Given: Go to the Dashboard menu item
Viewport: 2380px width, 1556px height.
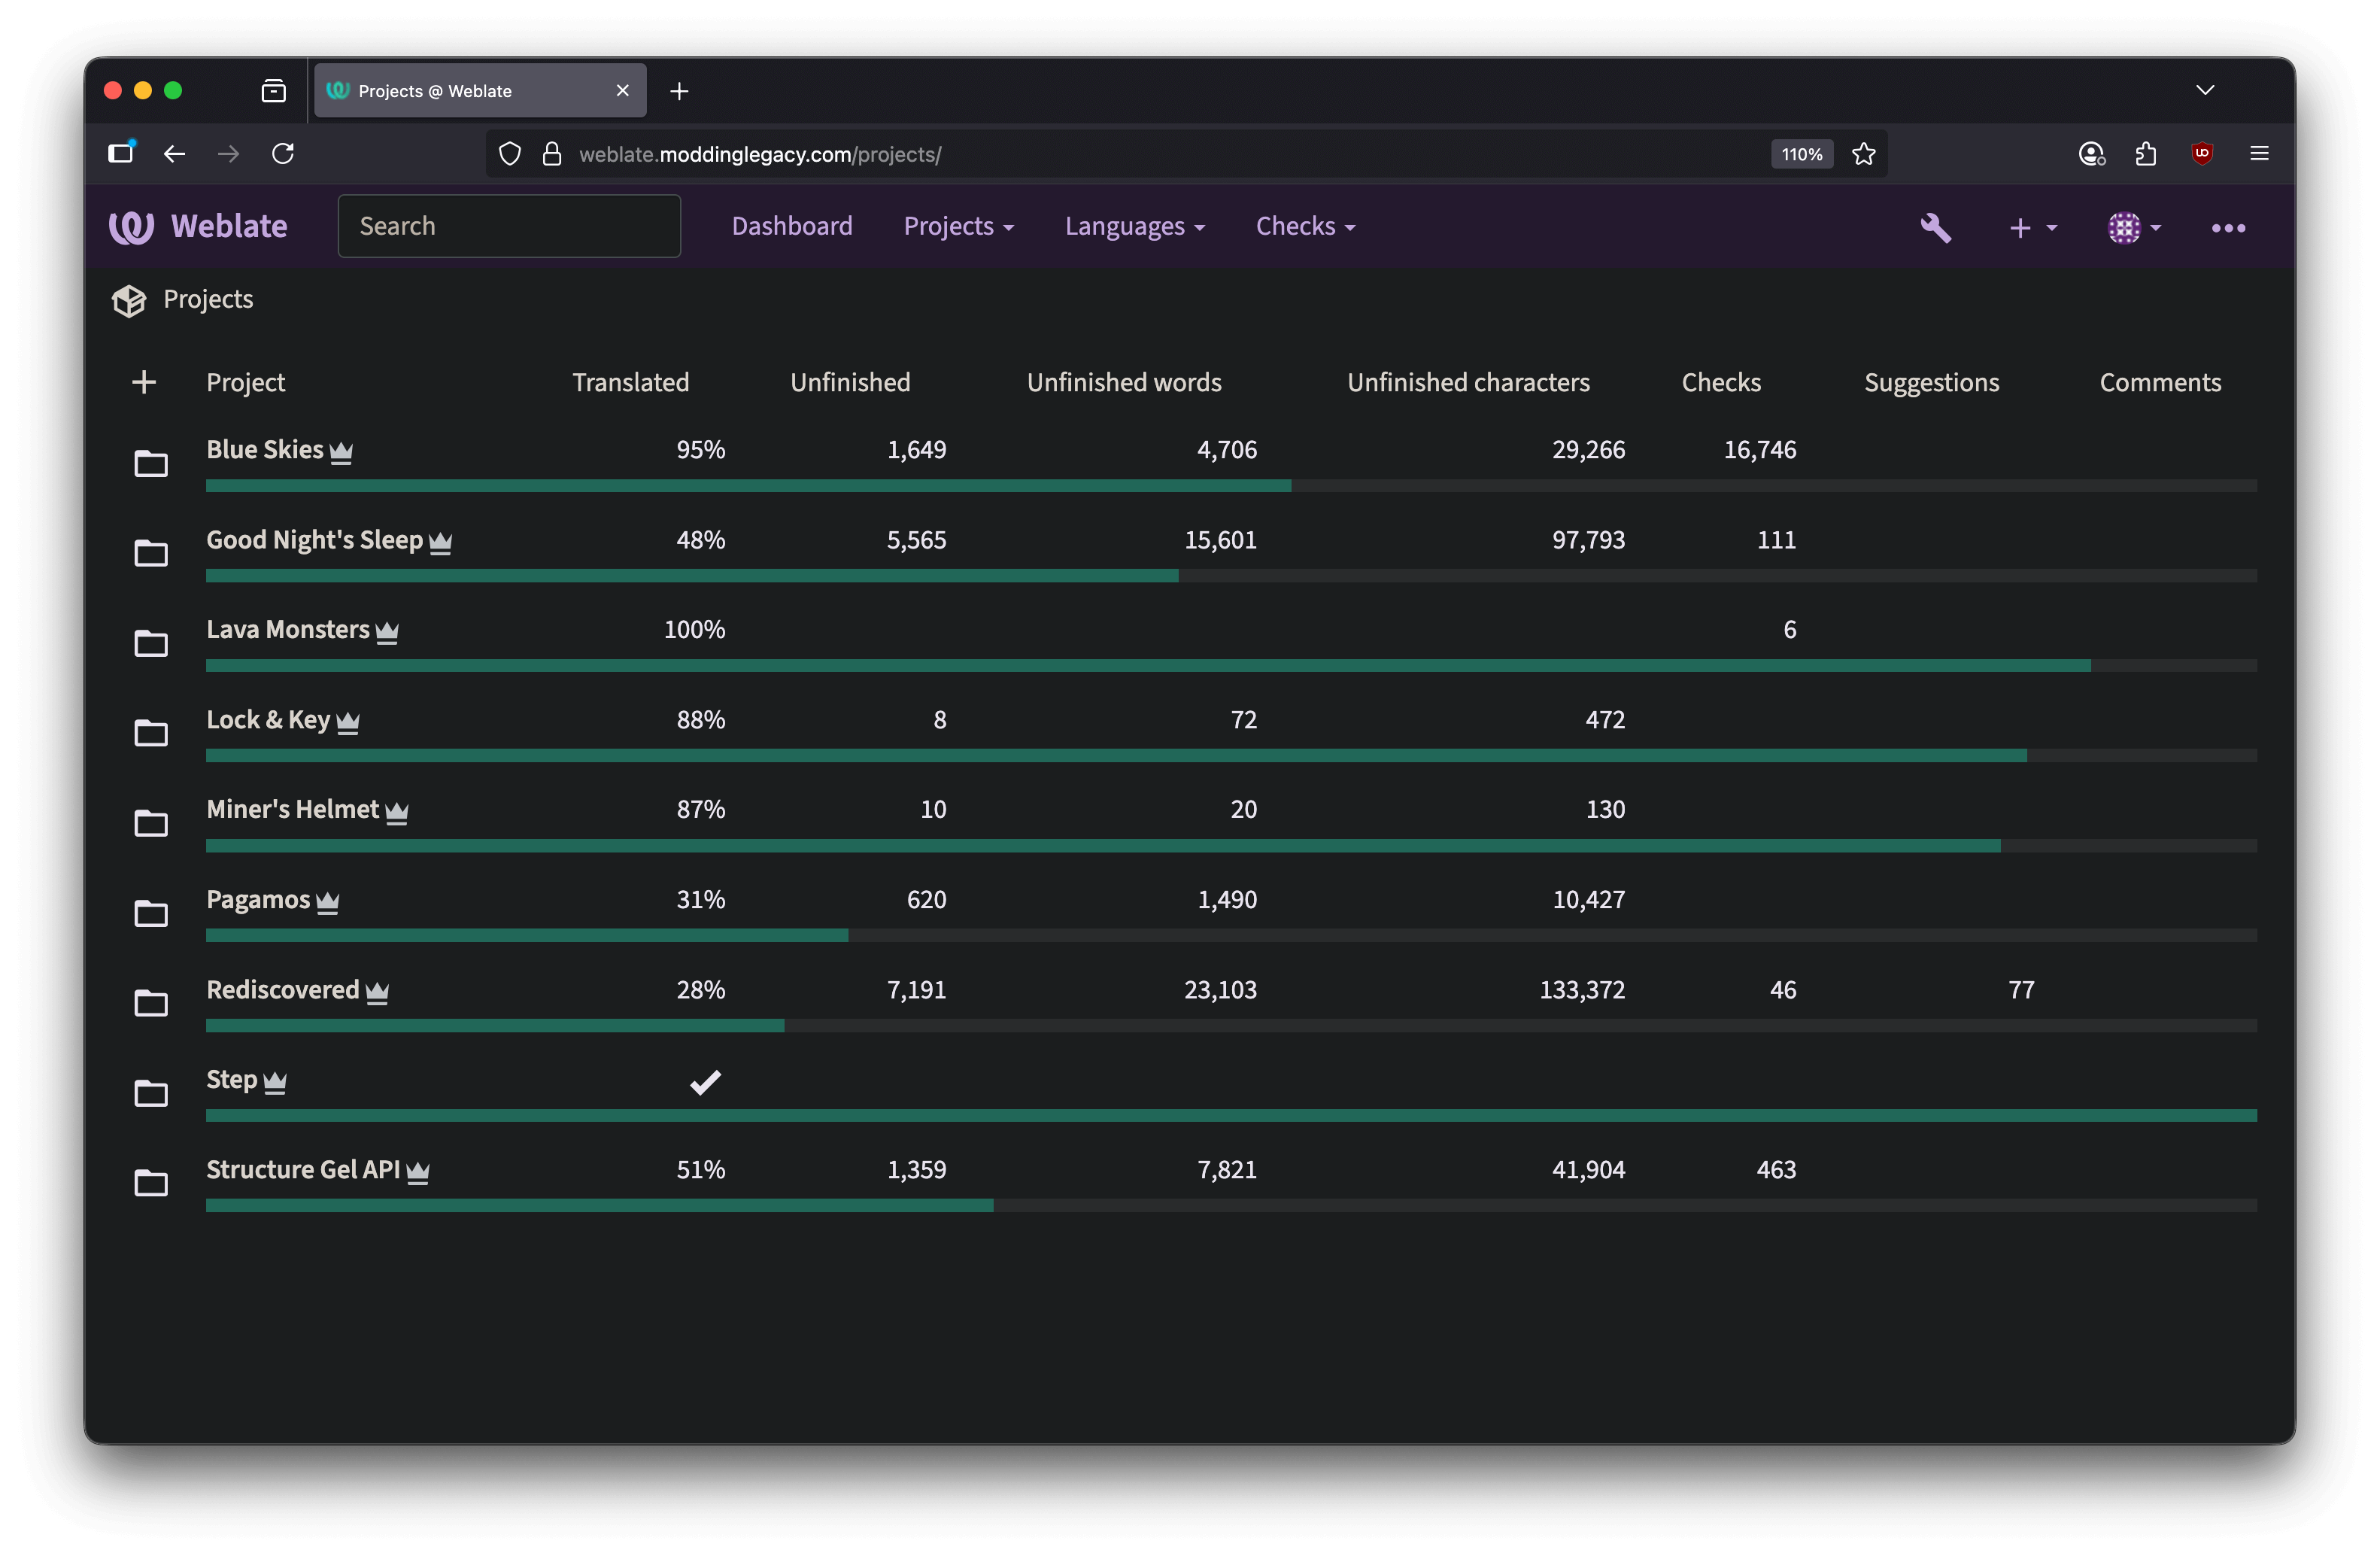Looking at the screenshot, I should (791, 227).
